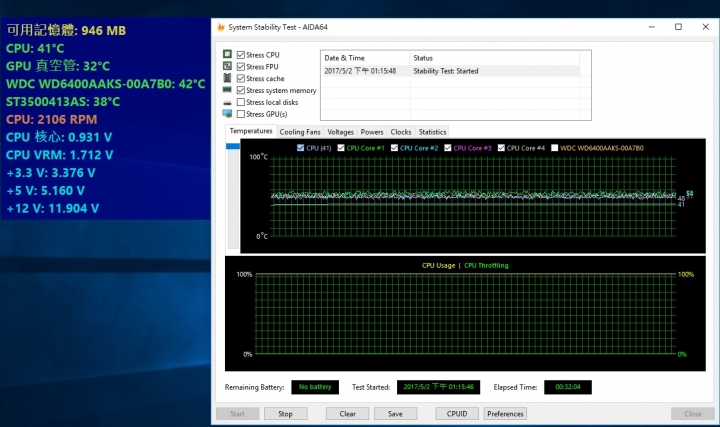Viewport: 720px width, 427px height.
Task: Click the CPU VRM 1.712 V reading
Action: tap(59, 155)
